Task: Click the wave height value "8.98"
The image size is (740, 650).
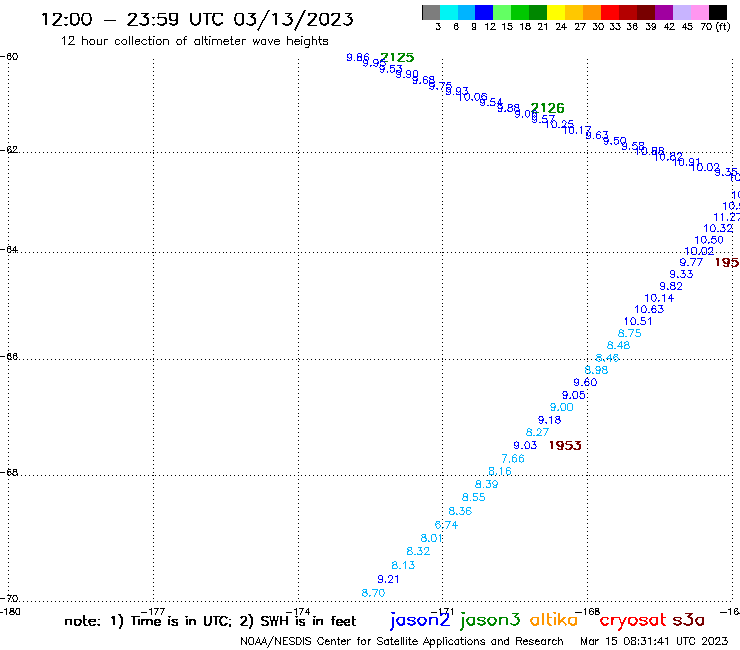Action: pos(597,370)
